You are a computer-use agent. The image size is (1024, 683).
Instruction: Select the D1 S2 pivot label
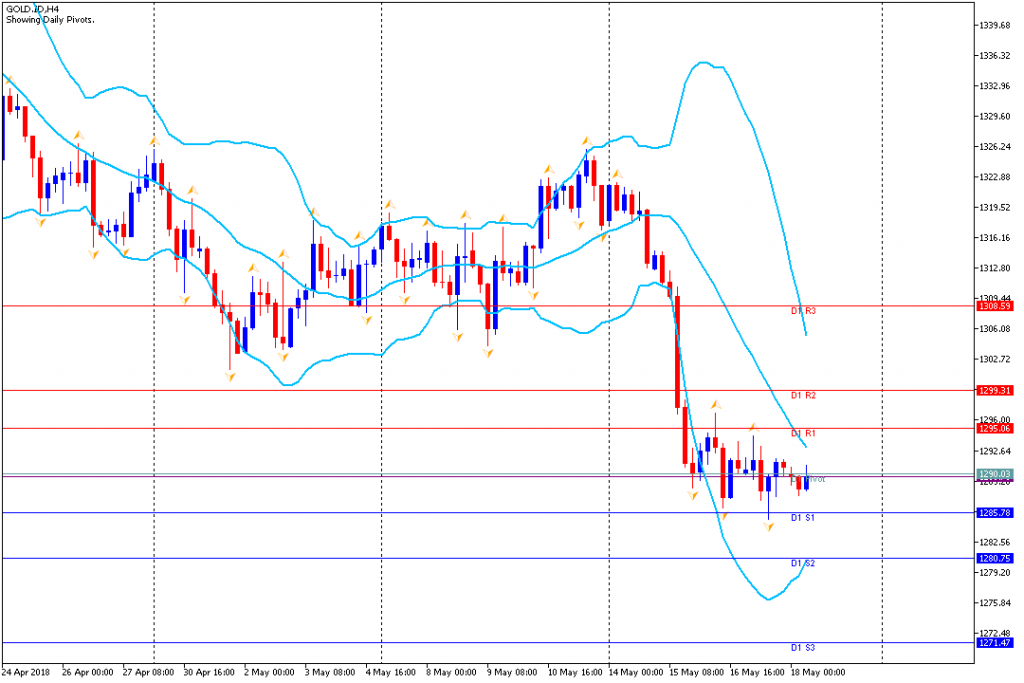[803, 564]
